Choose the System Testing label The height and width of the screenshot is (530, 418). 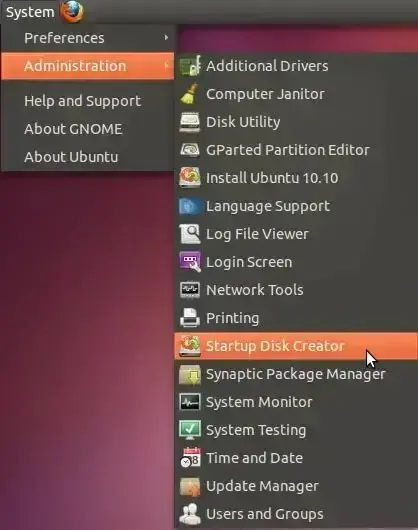click(x=256, y=430)
